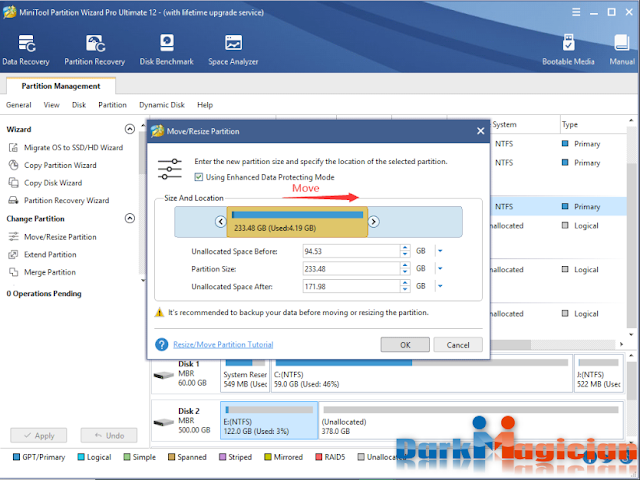
Task: Open the Manual
Action: (622, 50)
